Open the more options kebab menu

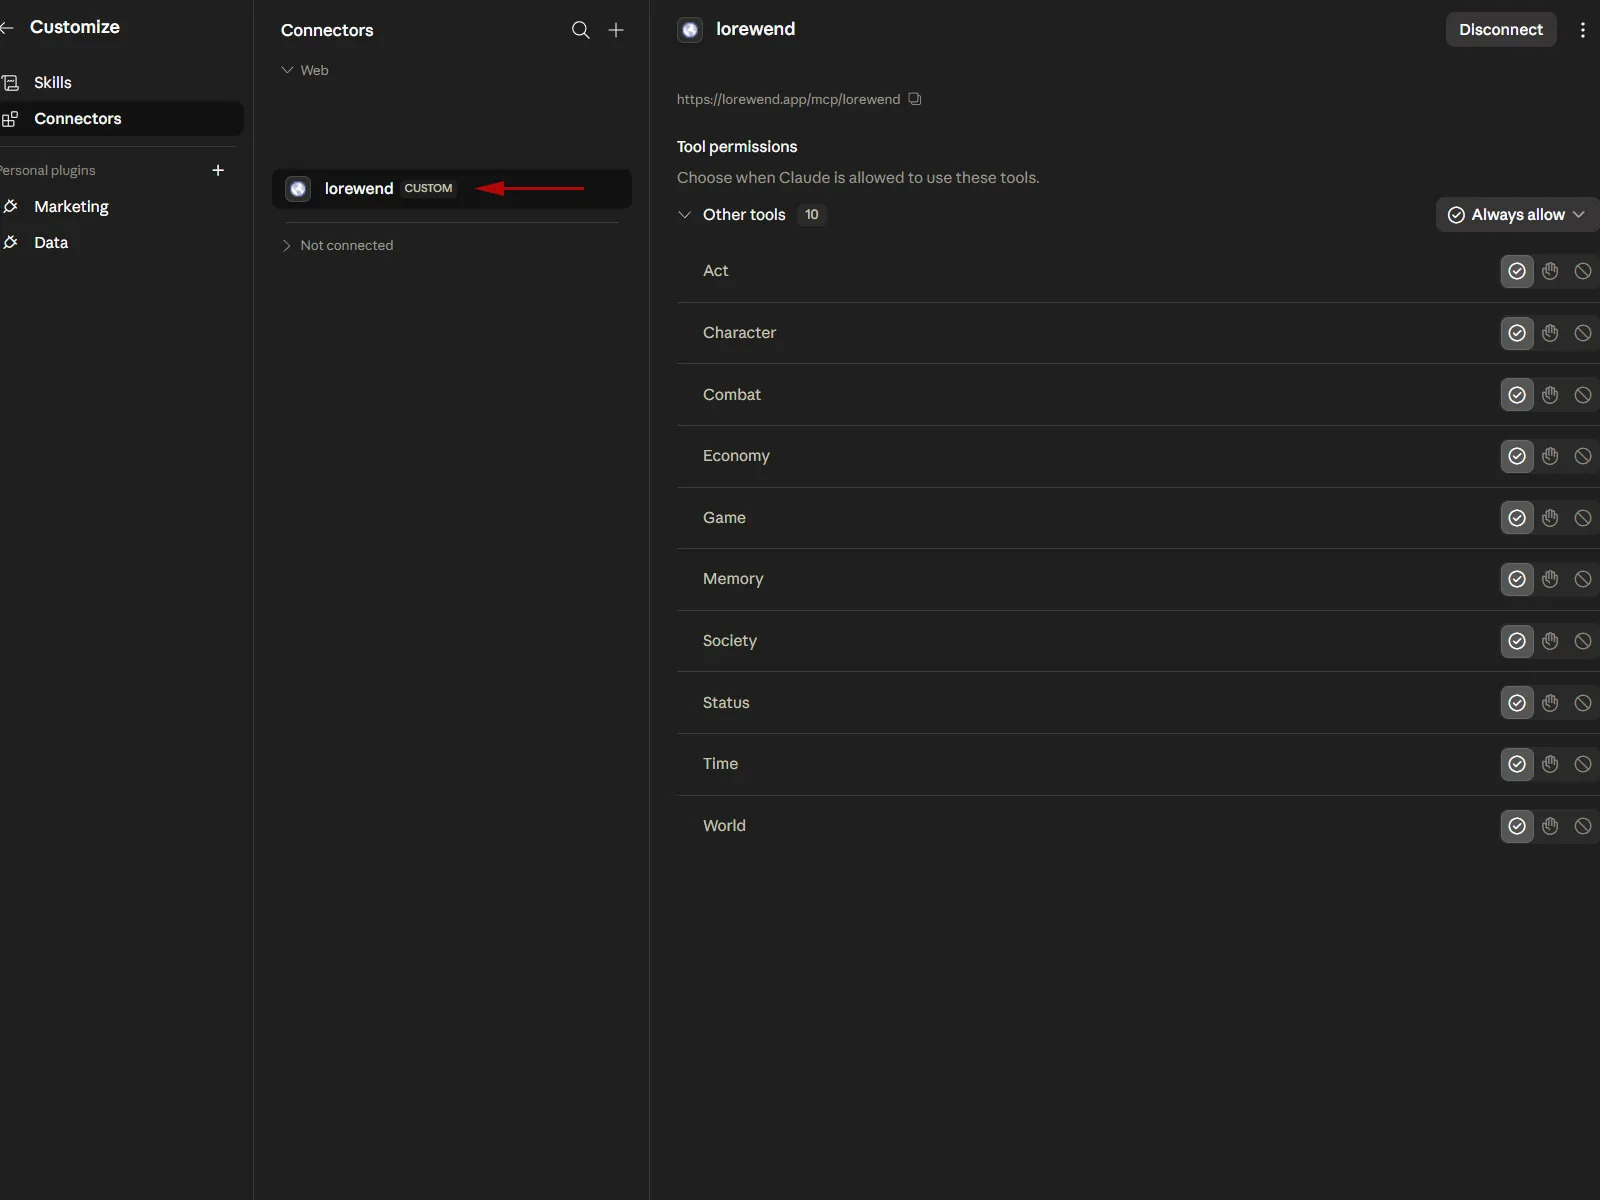point(1582,30)
